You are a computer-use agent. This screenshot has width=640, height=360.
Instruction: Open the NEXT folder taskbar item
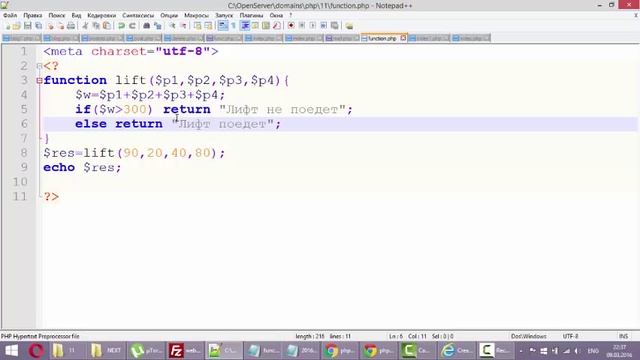tap(106, 351)
